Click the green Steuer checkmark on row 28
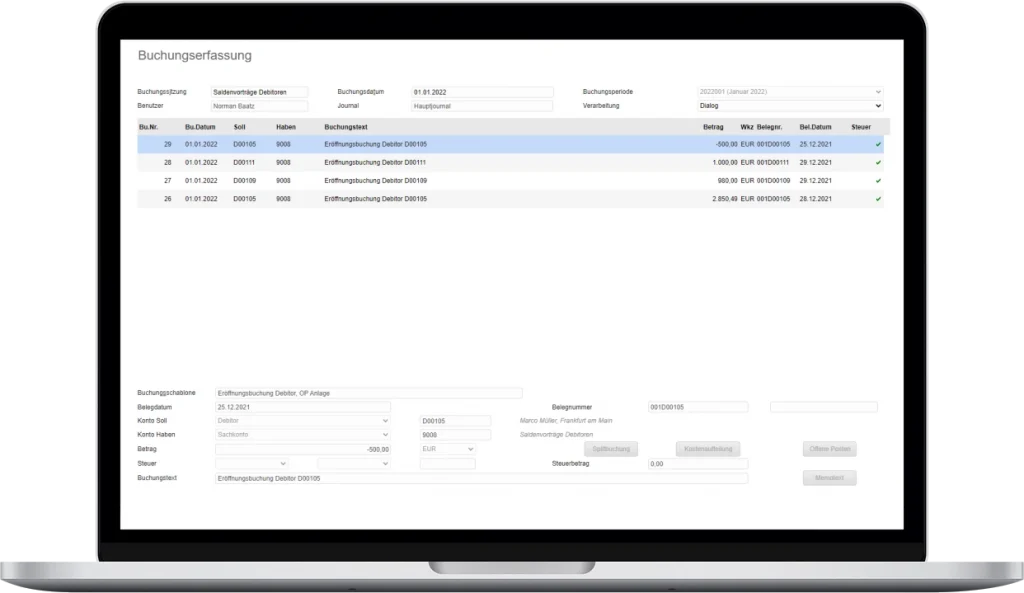The width and height of the screenshot is (1024, 593). pyautogui.click(x=878, y=162)
